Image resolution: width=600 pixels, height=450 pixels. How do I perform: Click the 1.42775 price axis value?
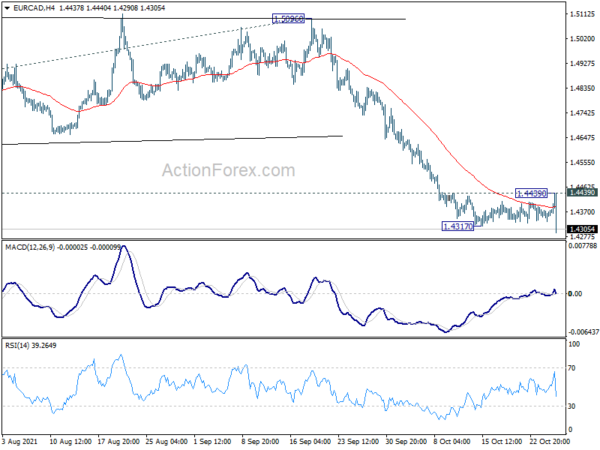(582, 237)
